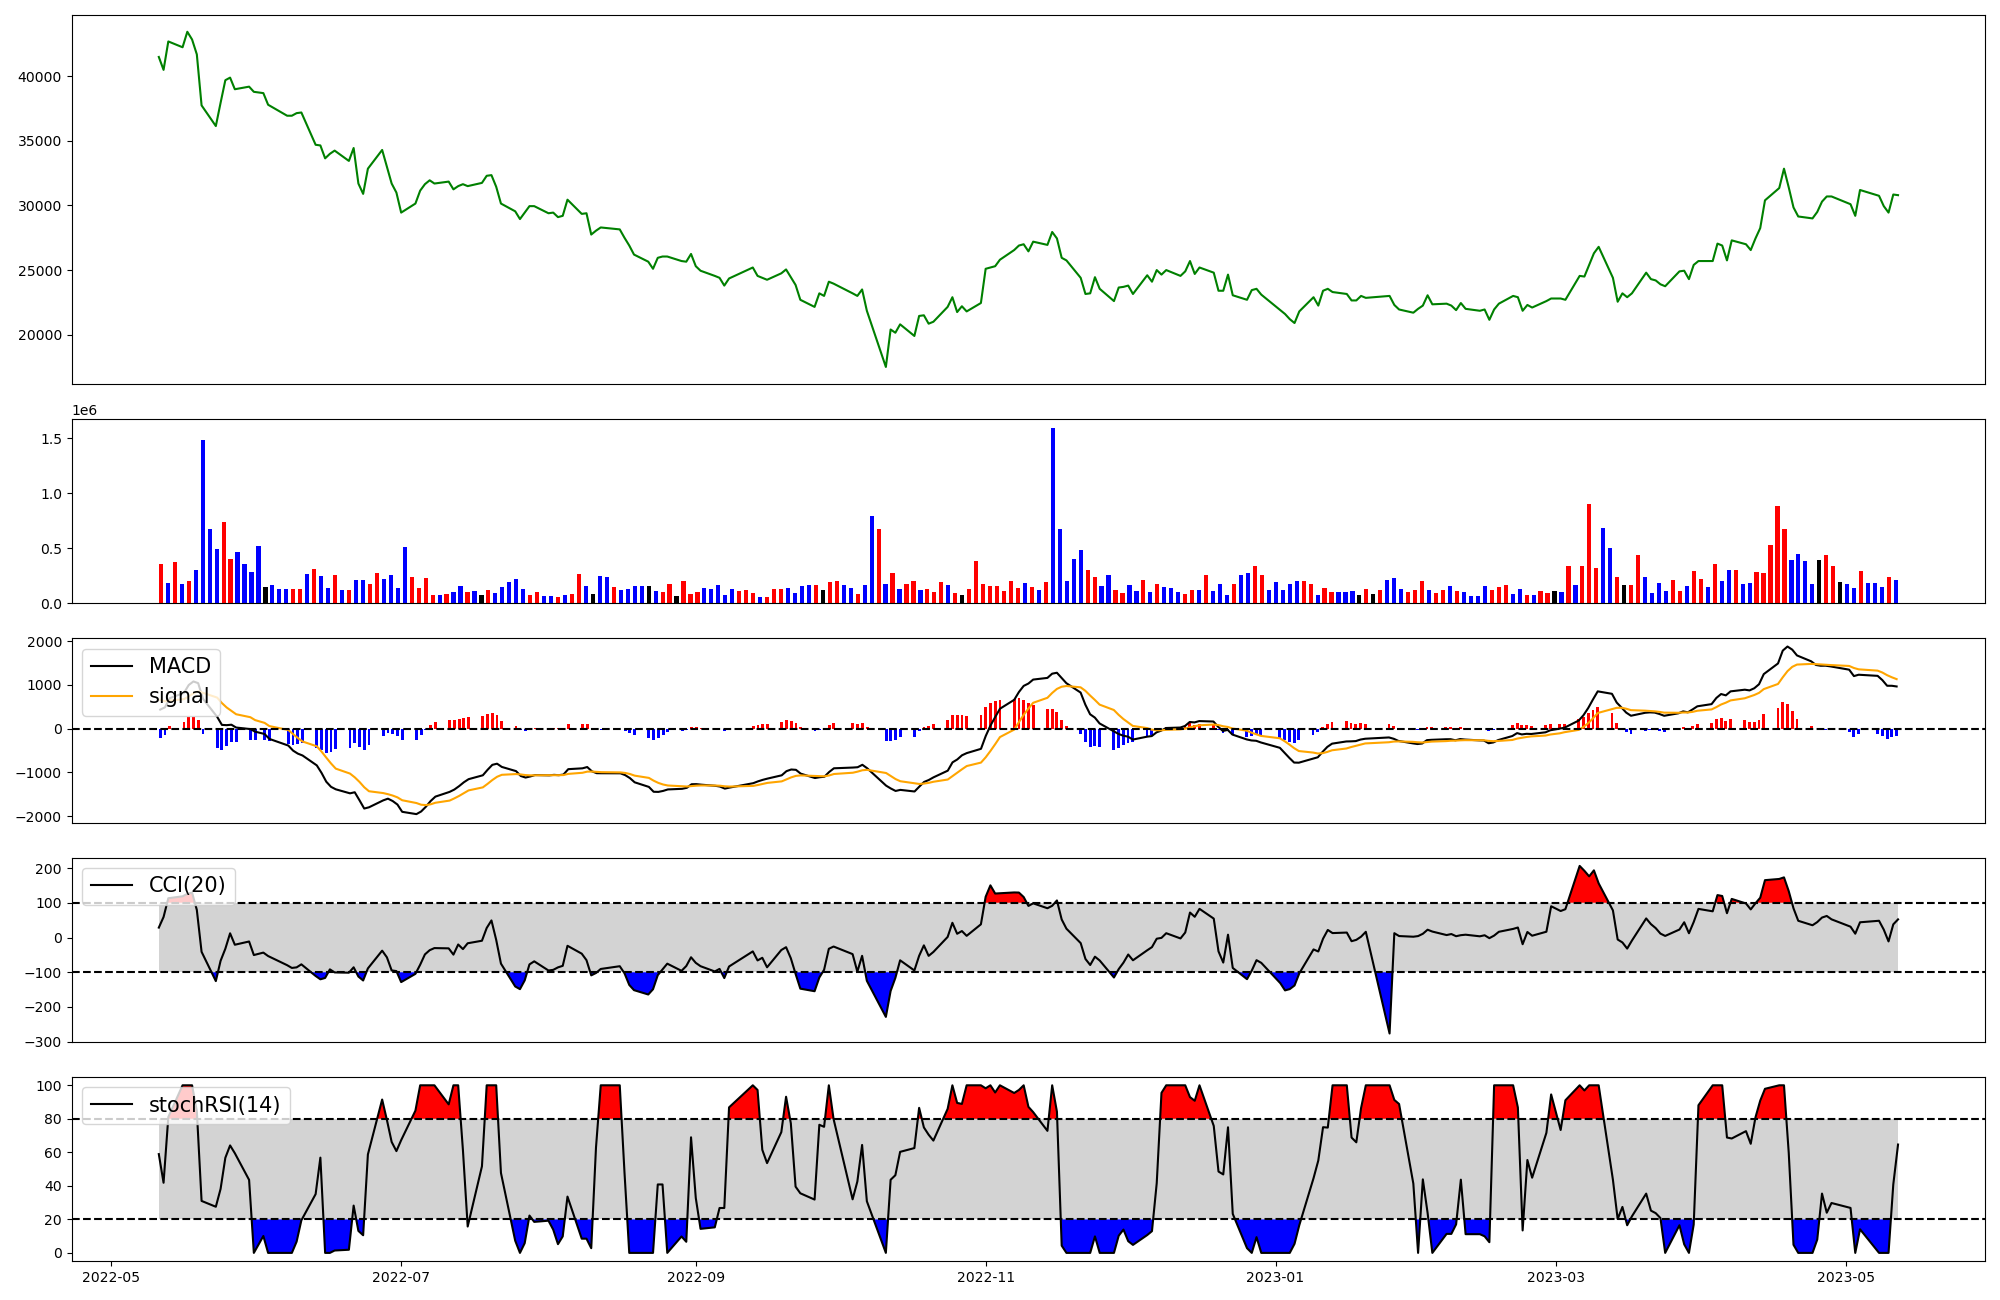
Task: Click the tallest red volume bar
Action: pos(1589,553)
